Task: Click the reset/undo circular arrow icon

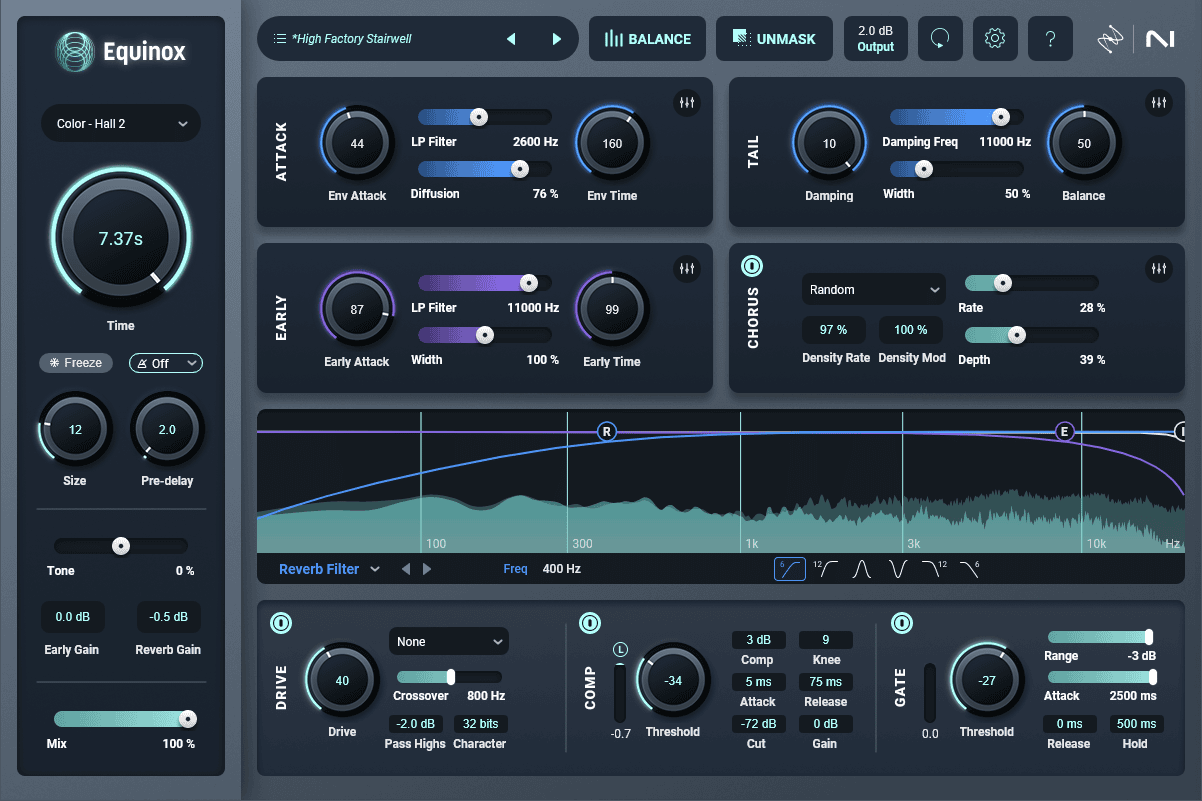Action: click(x=939, y=39)
